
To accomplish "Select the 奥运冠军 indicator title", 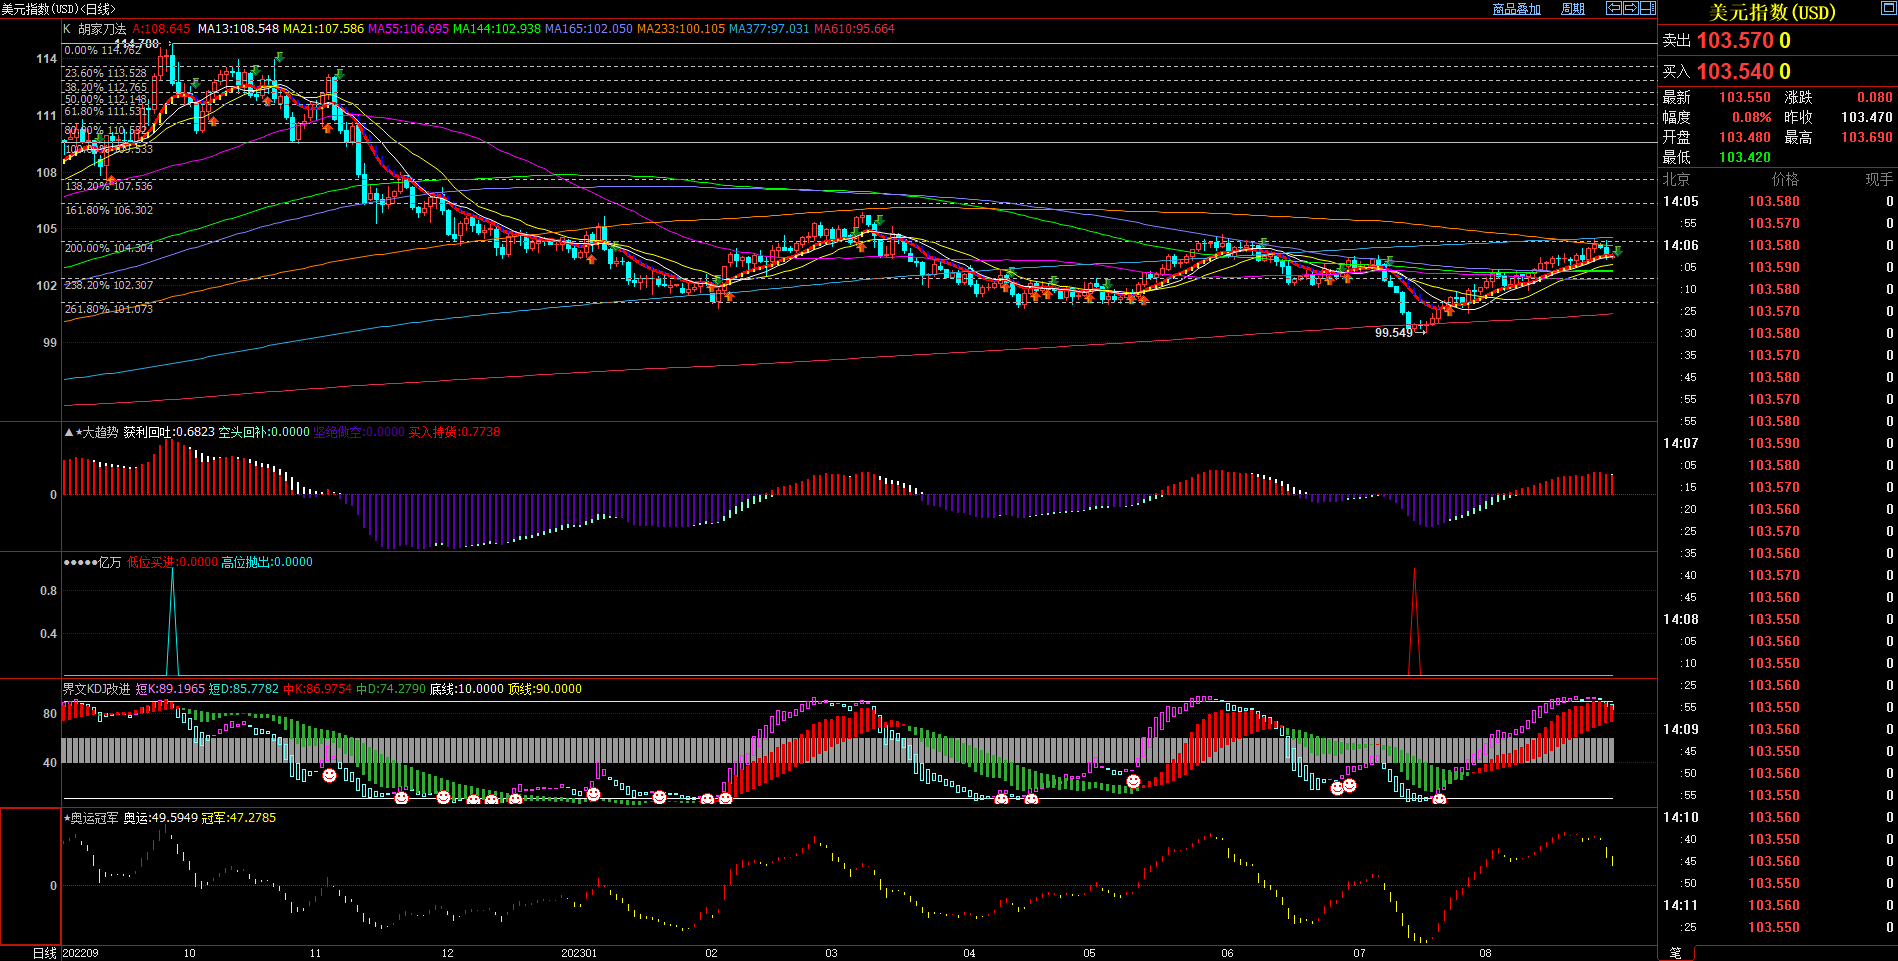I will tap(94, 818).
